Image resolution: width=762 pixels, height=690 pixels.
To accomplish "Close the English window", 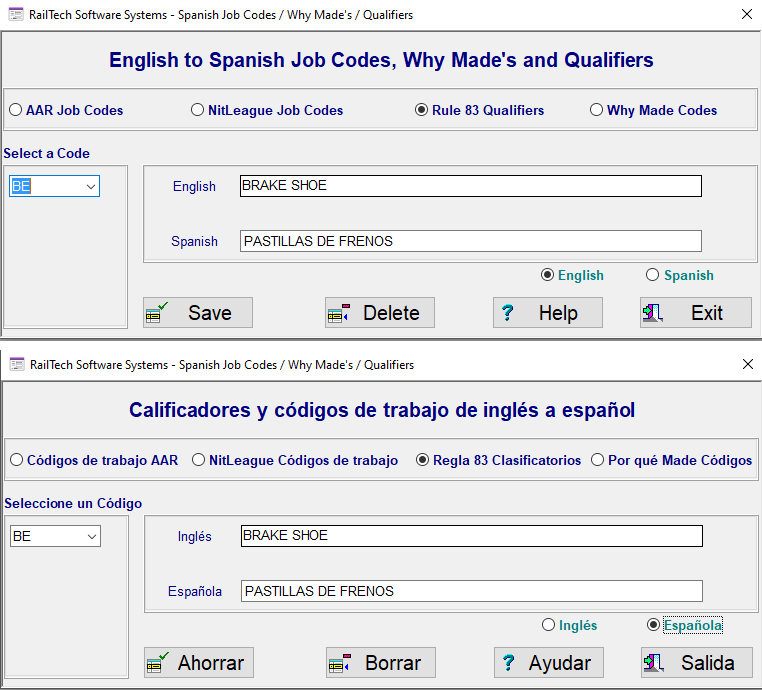I will [x=747, y=14].
